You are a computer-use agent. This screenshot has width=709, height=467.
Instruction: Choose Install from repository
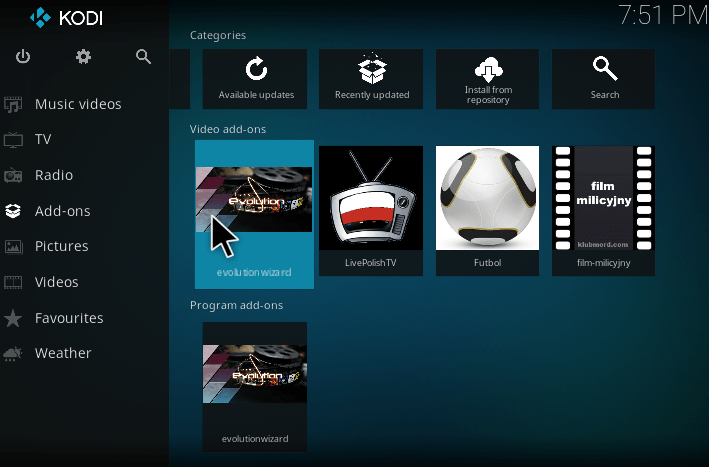[487, 79]
